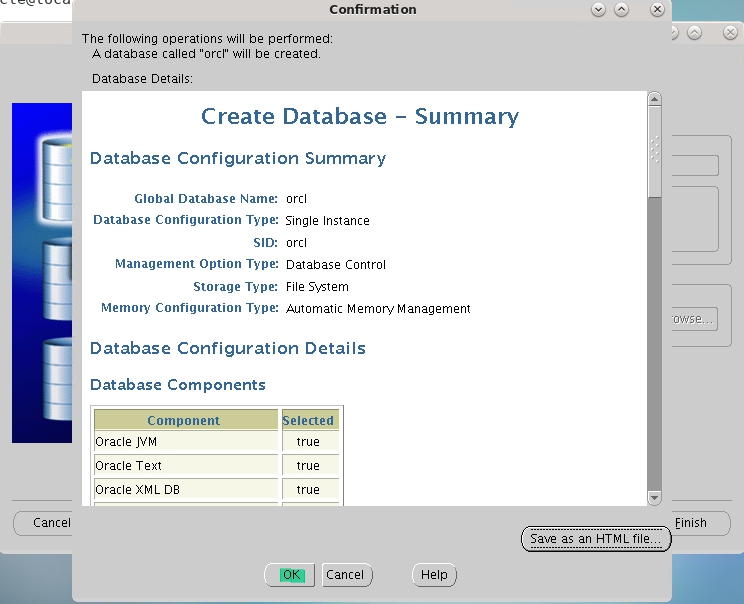Click the empty input field in the background wizard
Screen dimensions: 744x604
point(695,166)
